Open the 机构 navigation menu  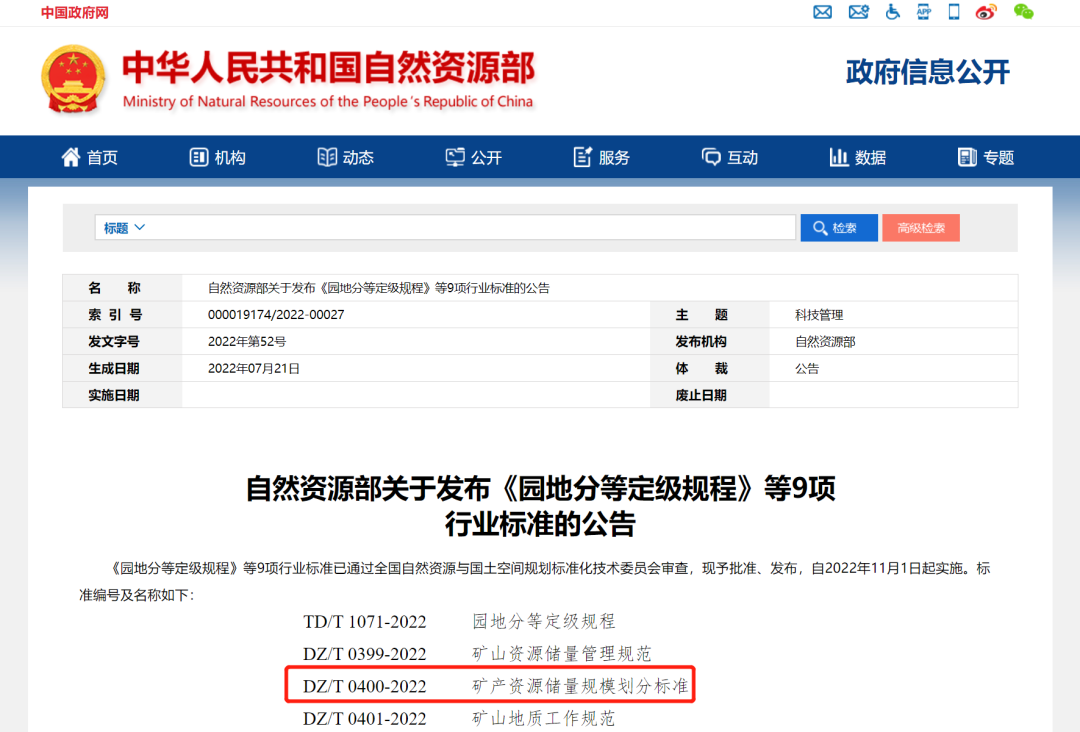(x=218, y=158)
